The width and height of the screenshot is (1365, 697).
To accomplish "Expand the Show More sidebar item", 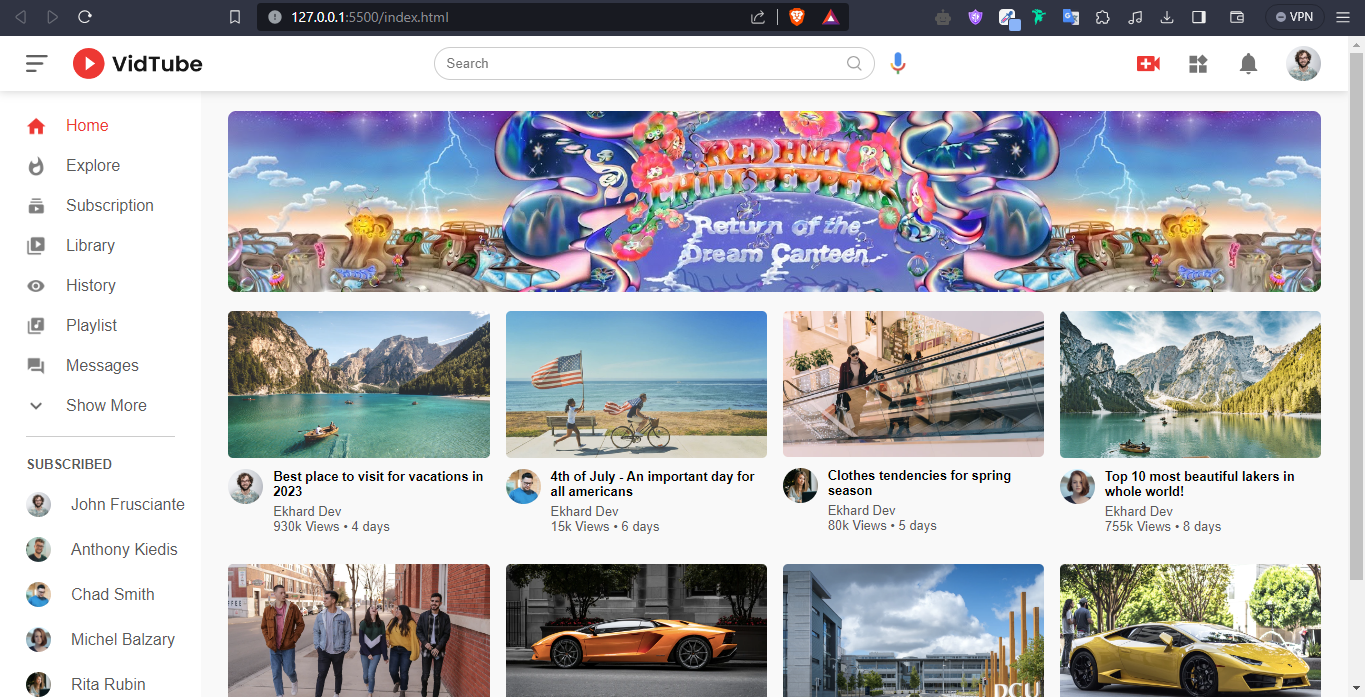I will click(x=106, y=405).
